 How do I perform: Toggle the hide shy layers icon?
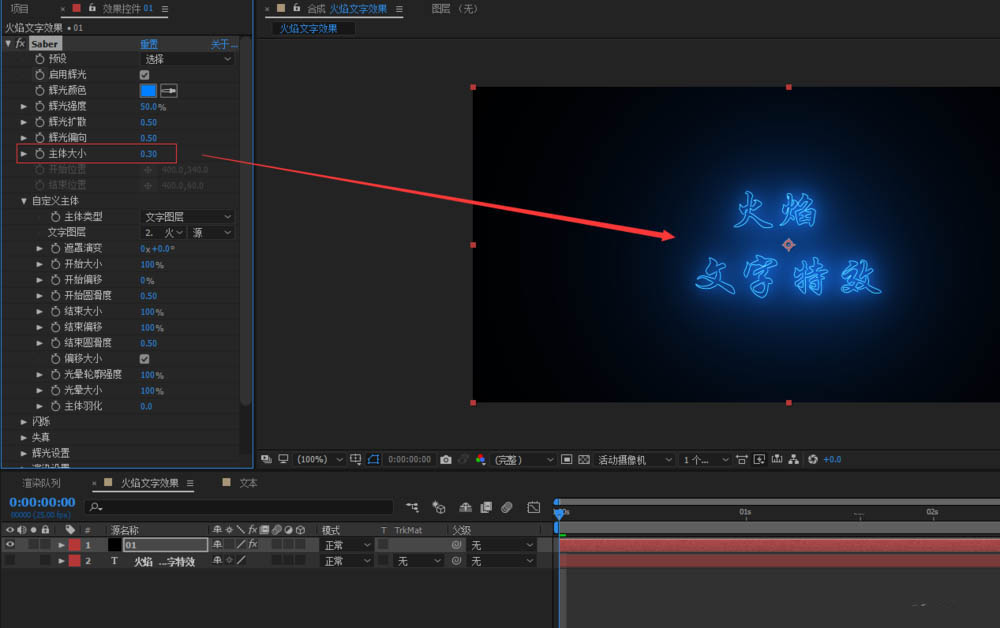tap(466, 508)
